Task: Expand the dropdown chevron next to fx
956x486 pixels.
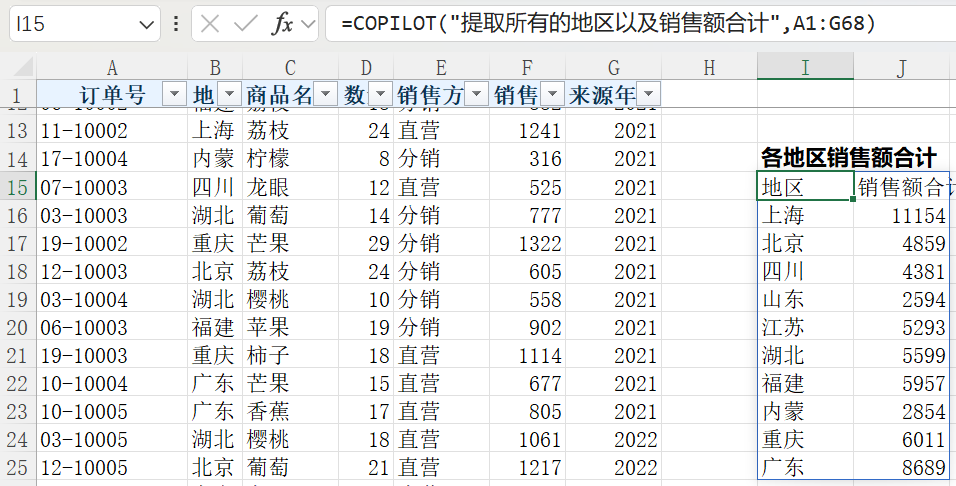Action: pos(306,24)
